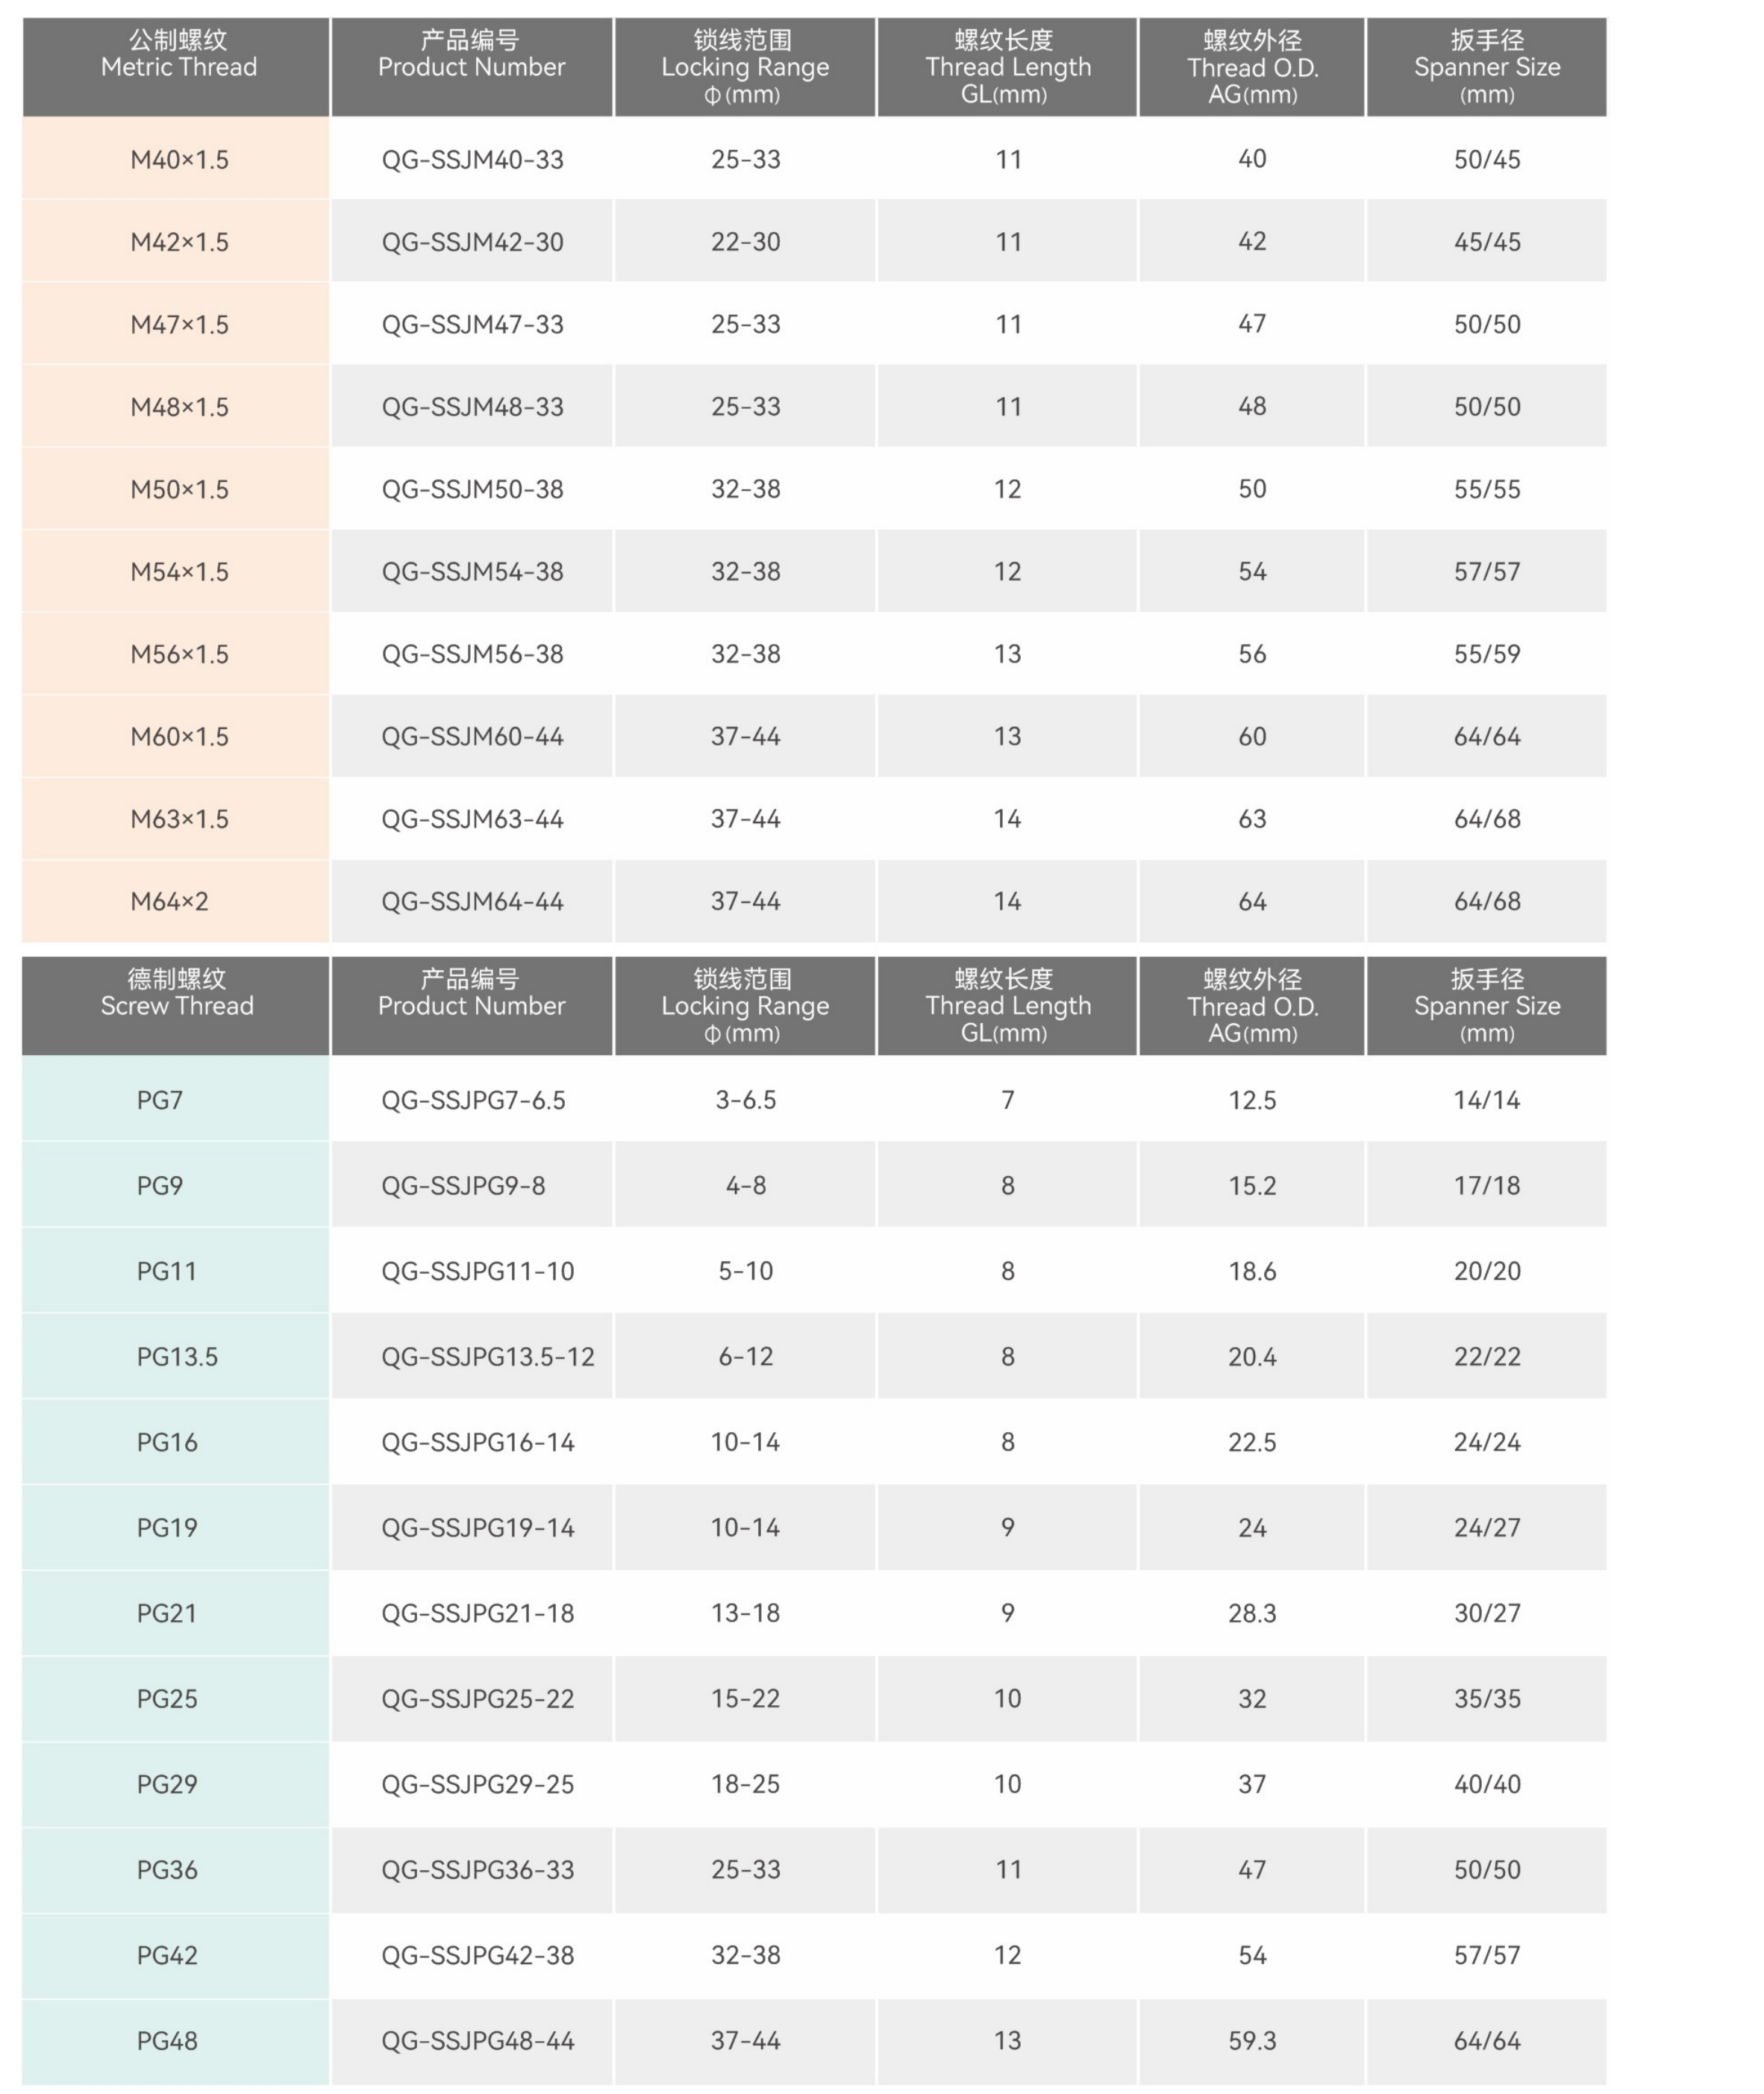Viewport: 1764px width, 2094px height.
Task: Click product number QG-SSJM50-38
Action: pyautogui.click(x=472, y=490)
